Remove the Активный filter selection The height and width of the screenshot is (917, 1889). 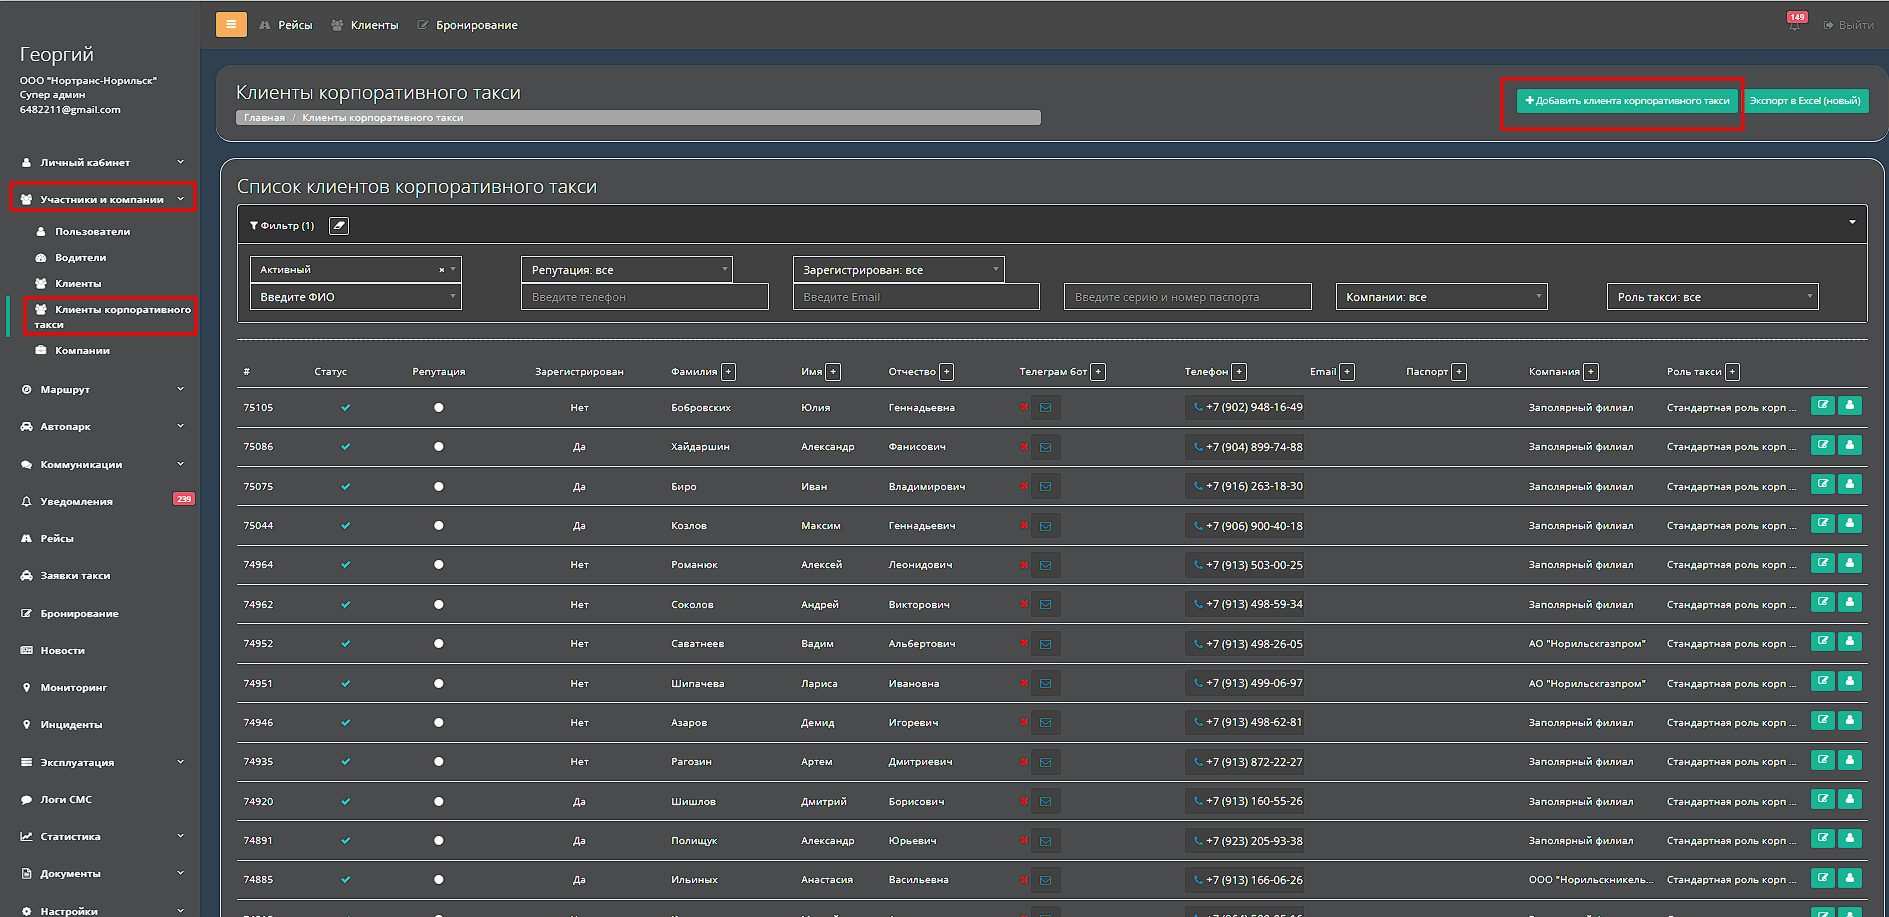pyautogui.click(x=441, y=270)
